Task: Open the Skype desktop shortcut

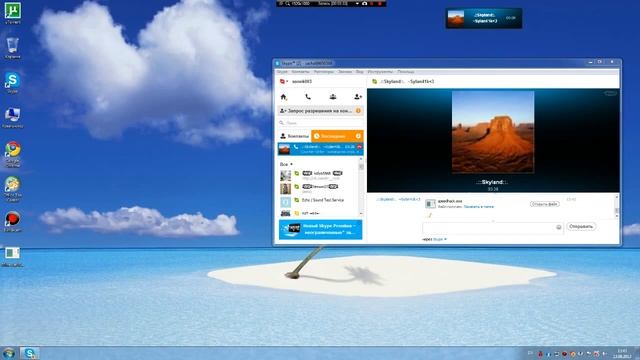Action: 13,82
